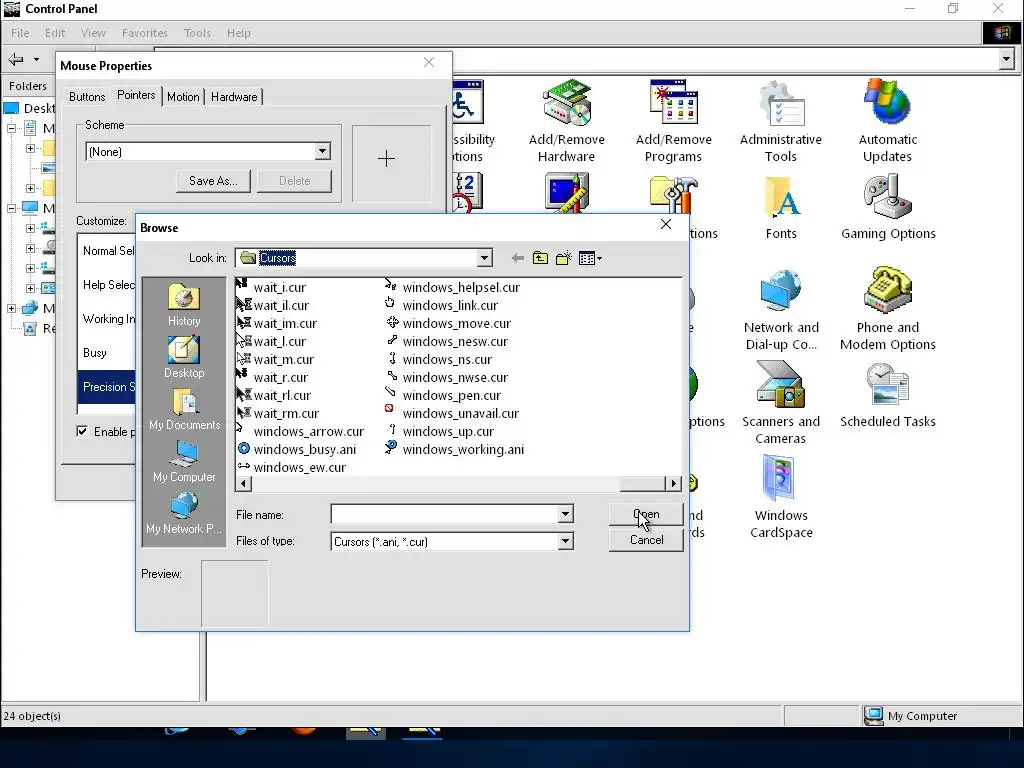This screenshot has height=768, width=1024.
Task: Select windows_pen.cur in file list
Action: (443, 395)
